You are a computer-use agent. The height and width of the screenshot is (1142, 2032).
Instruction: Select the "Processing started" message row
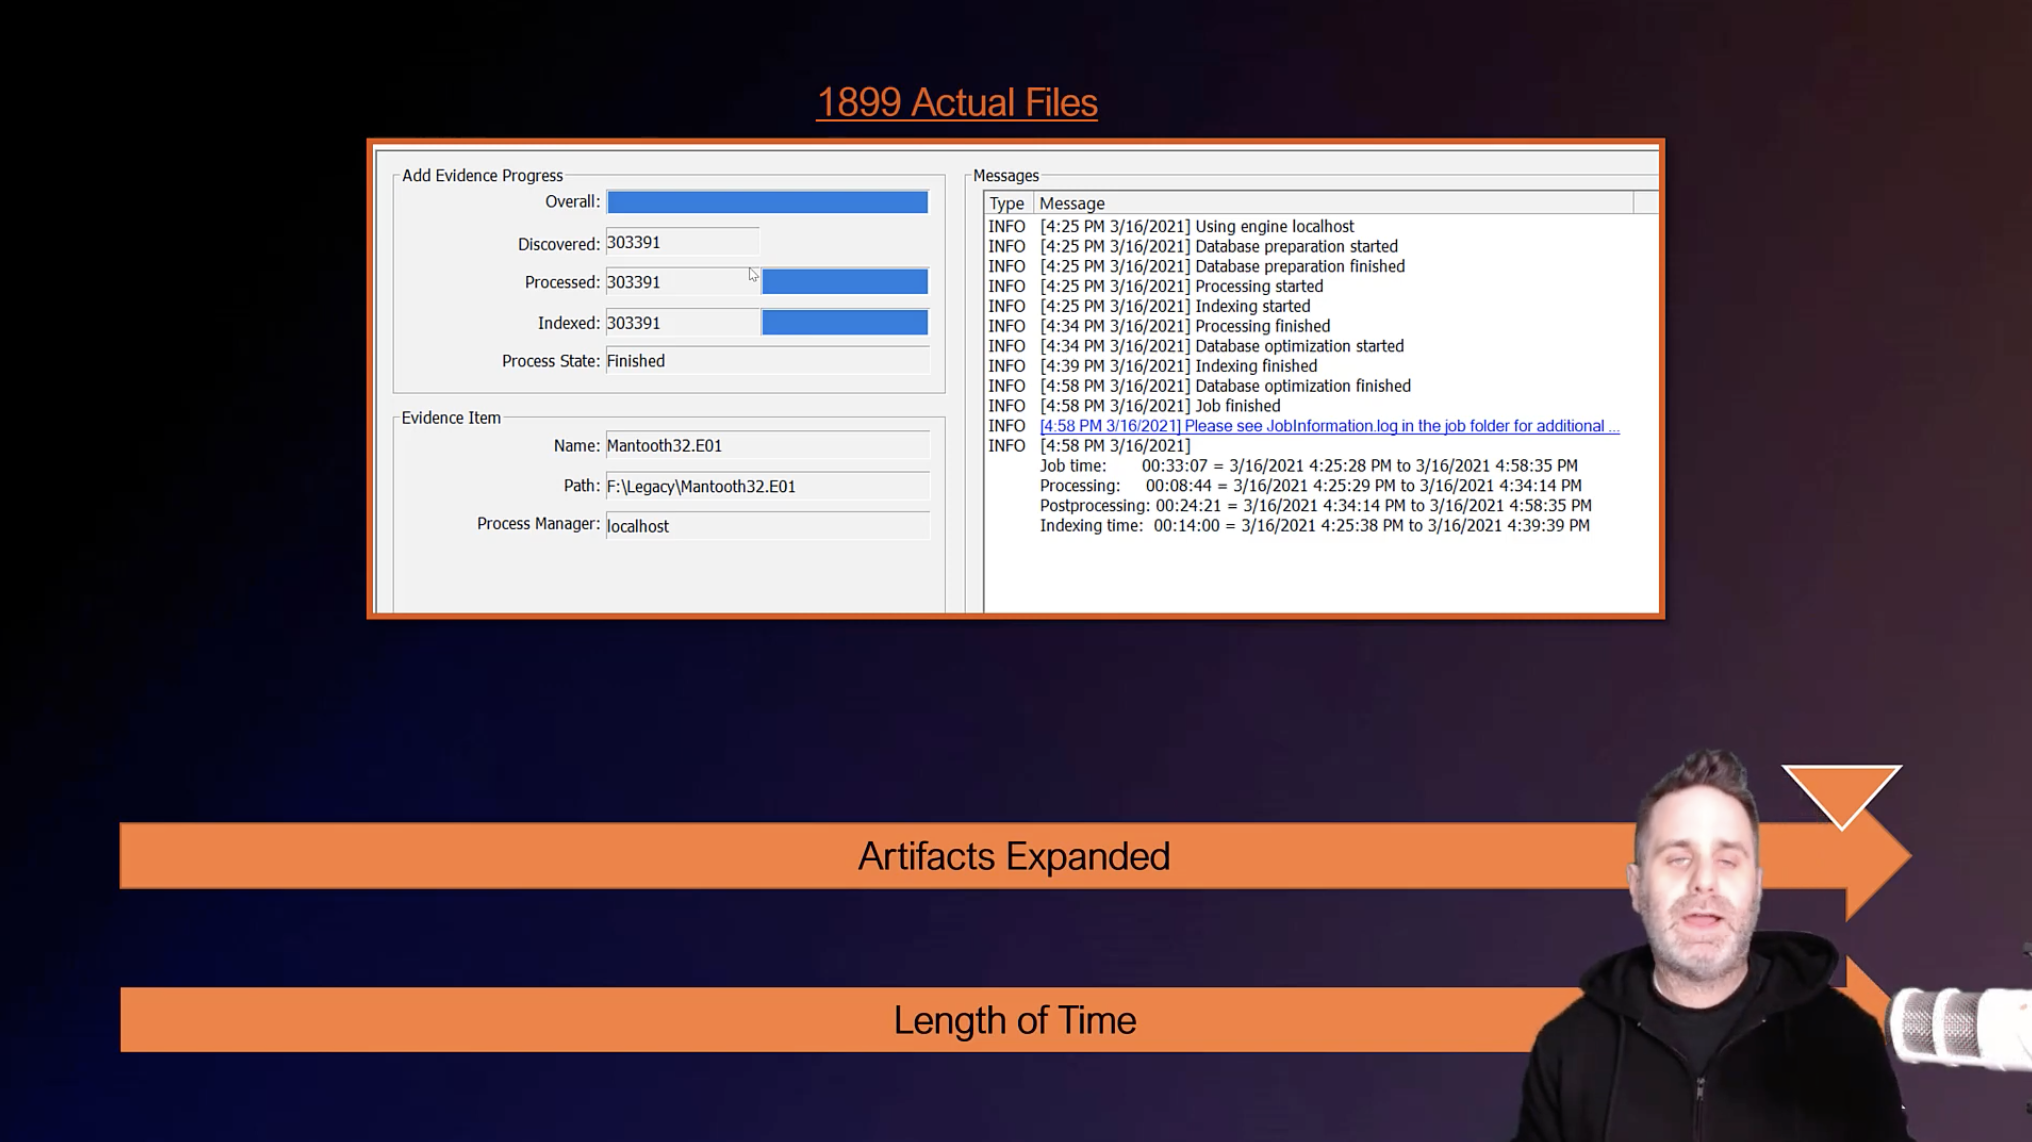click(1180, 286)
